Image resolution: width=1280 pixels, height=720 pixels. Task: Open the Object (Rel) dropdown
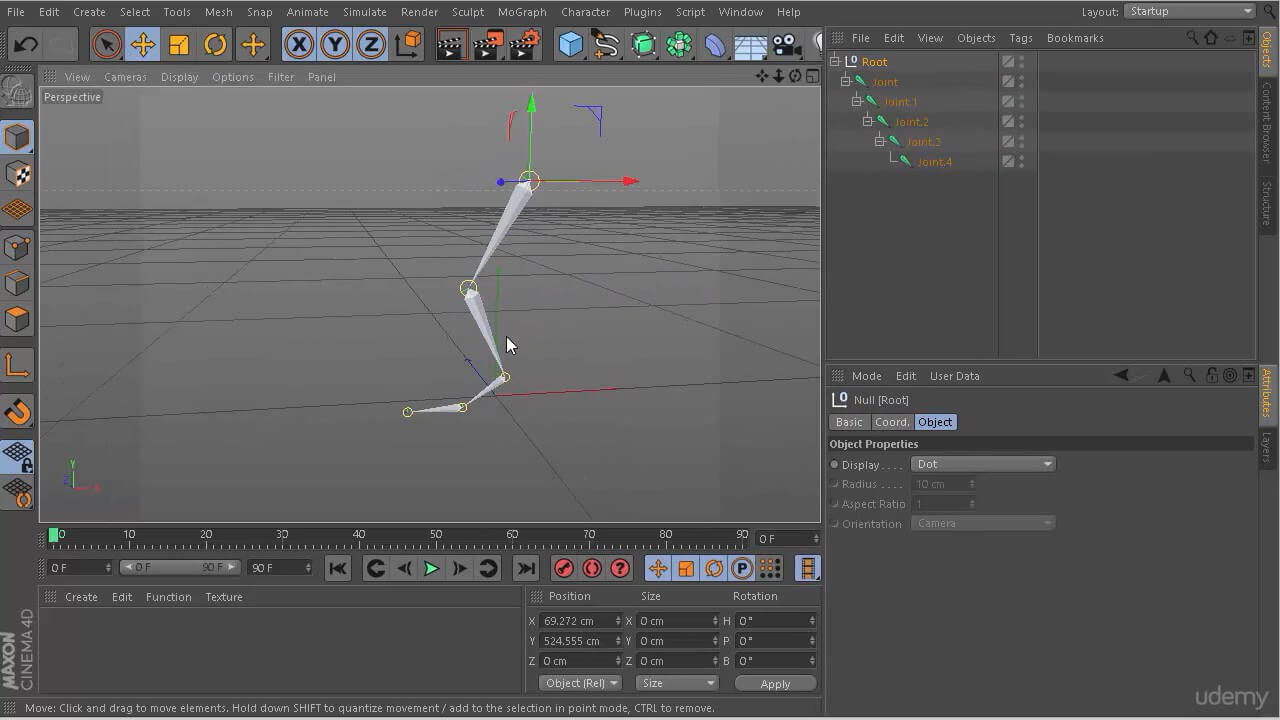(x=580, y=682)
